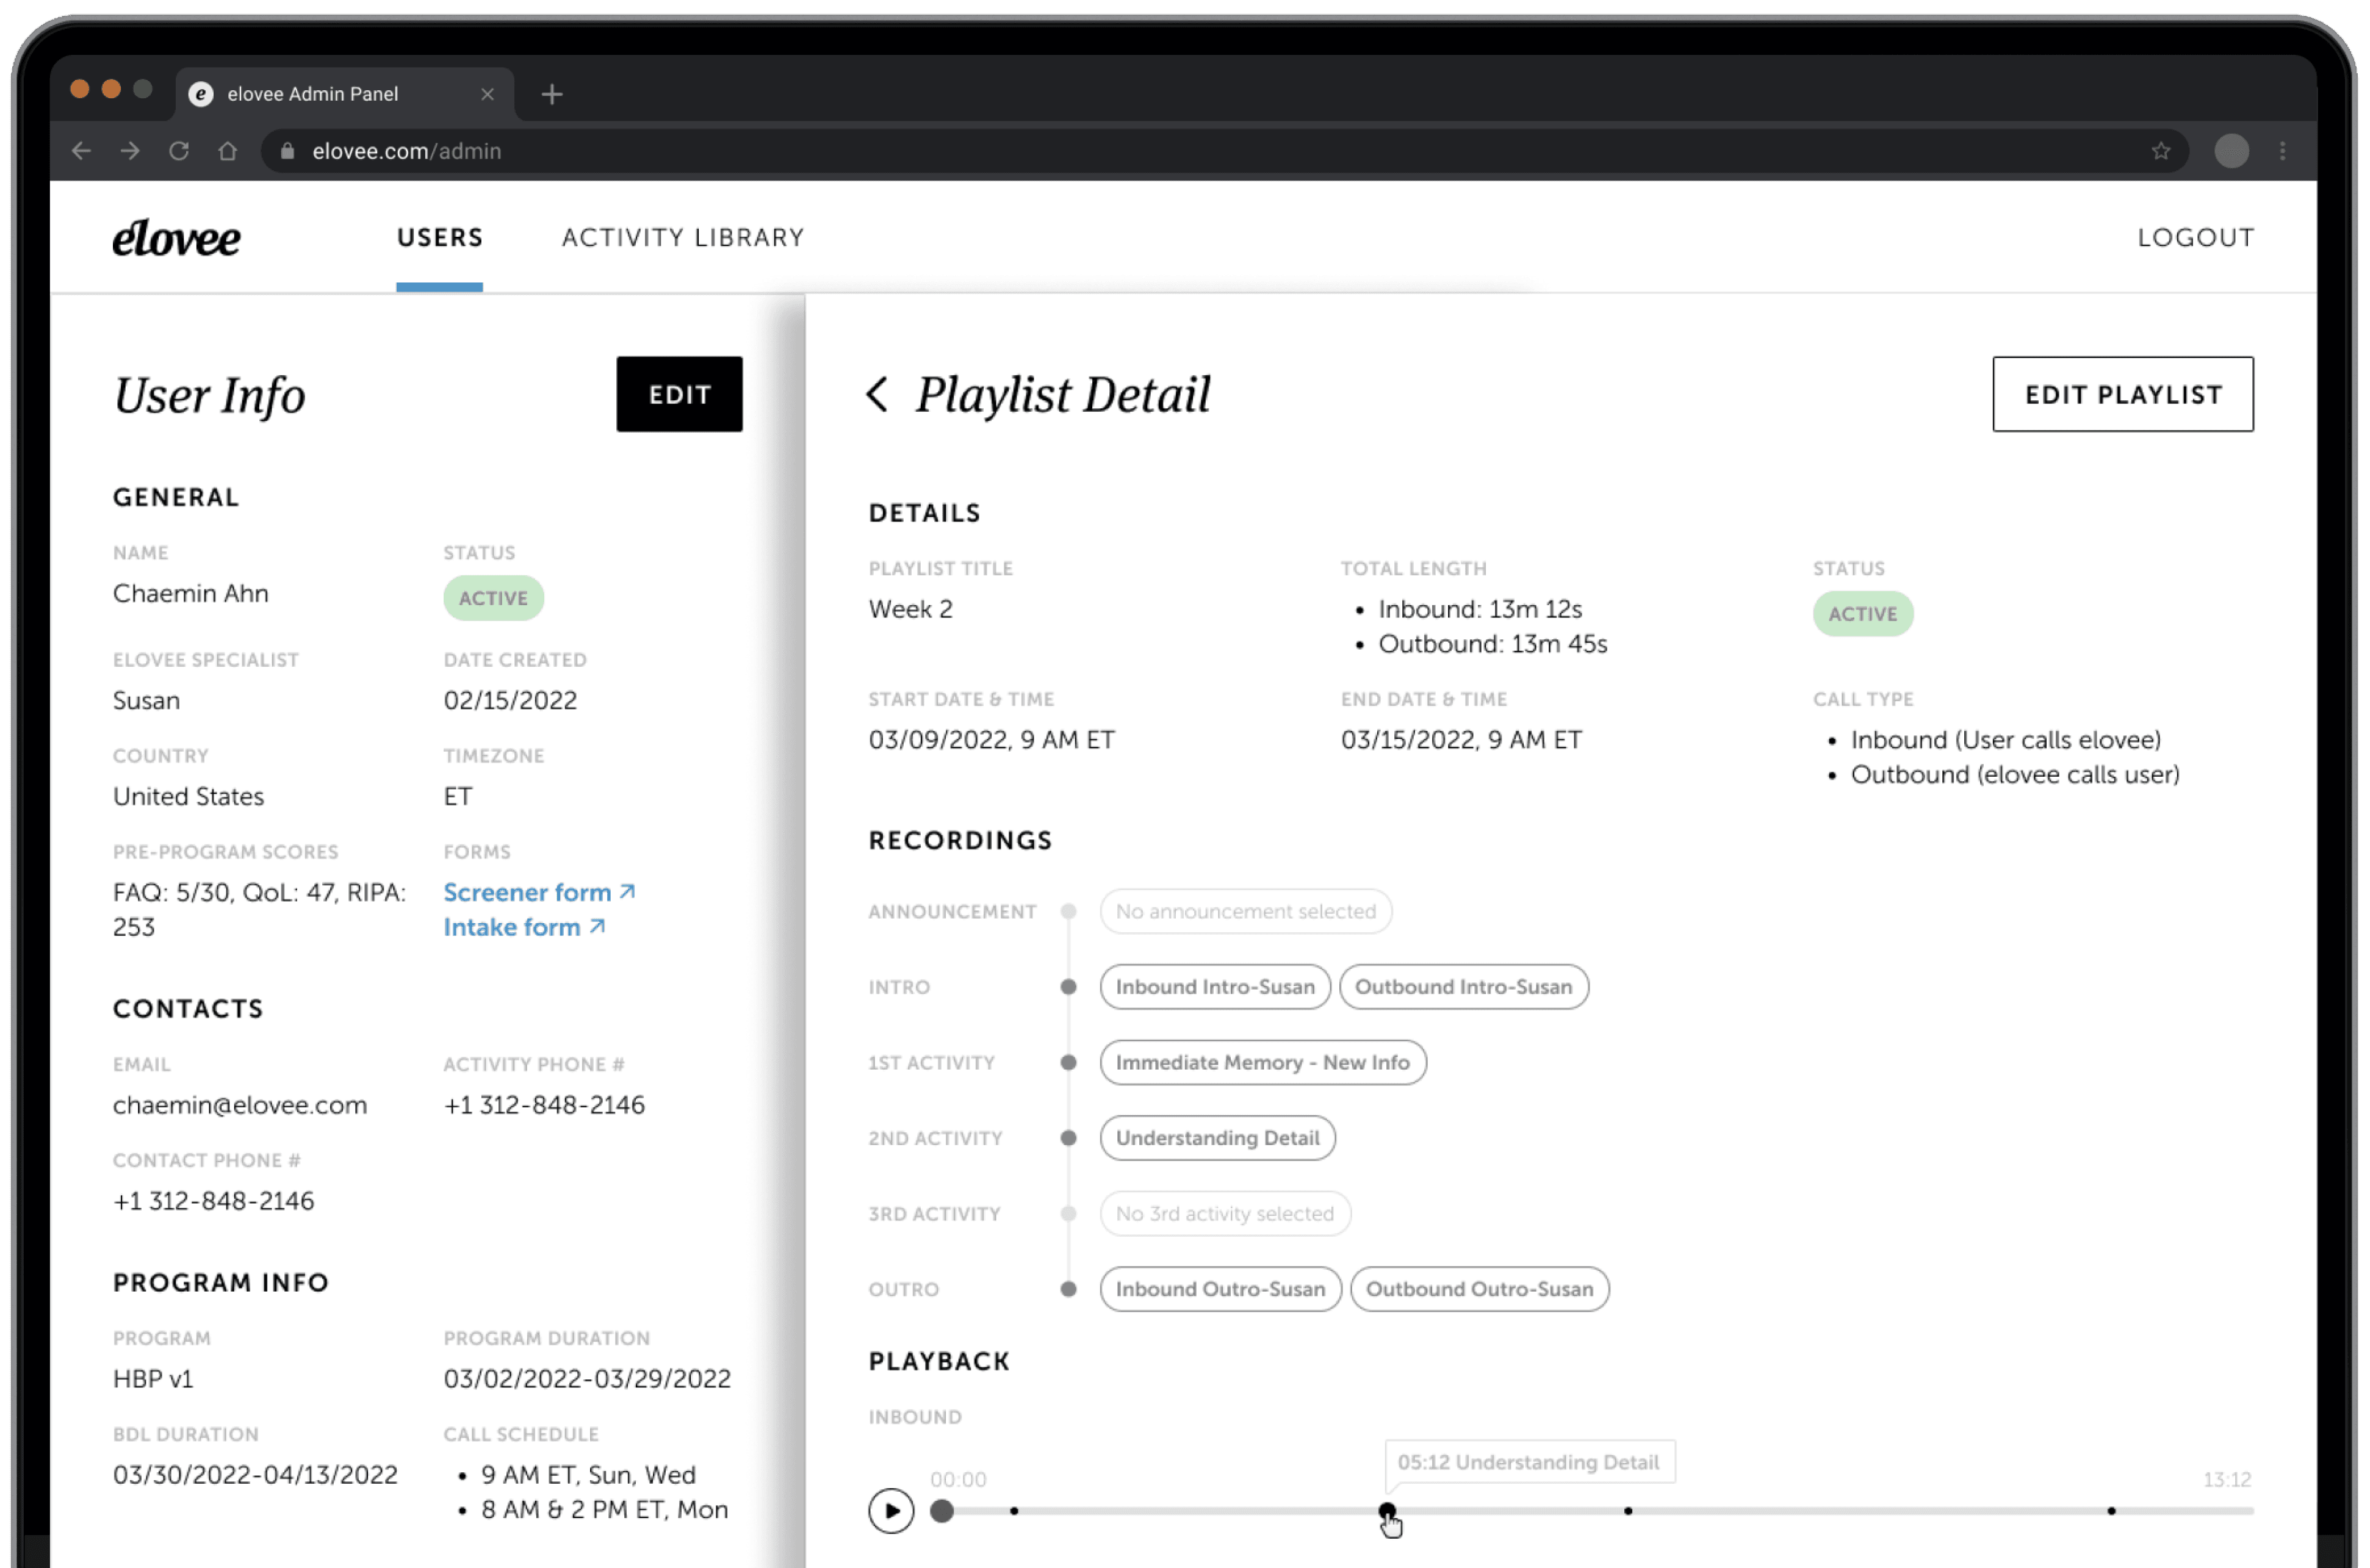The width and height of the screenshot is (2370, 1568).
Task: Select the Inbound Intro-Susan recording
Action: [x=1215, y=987]
